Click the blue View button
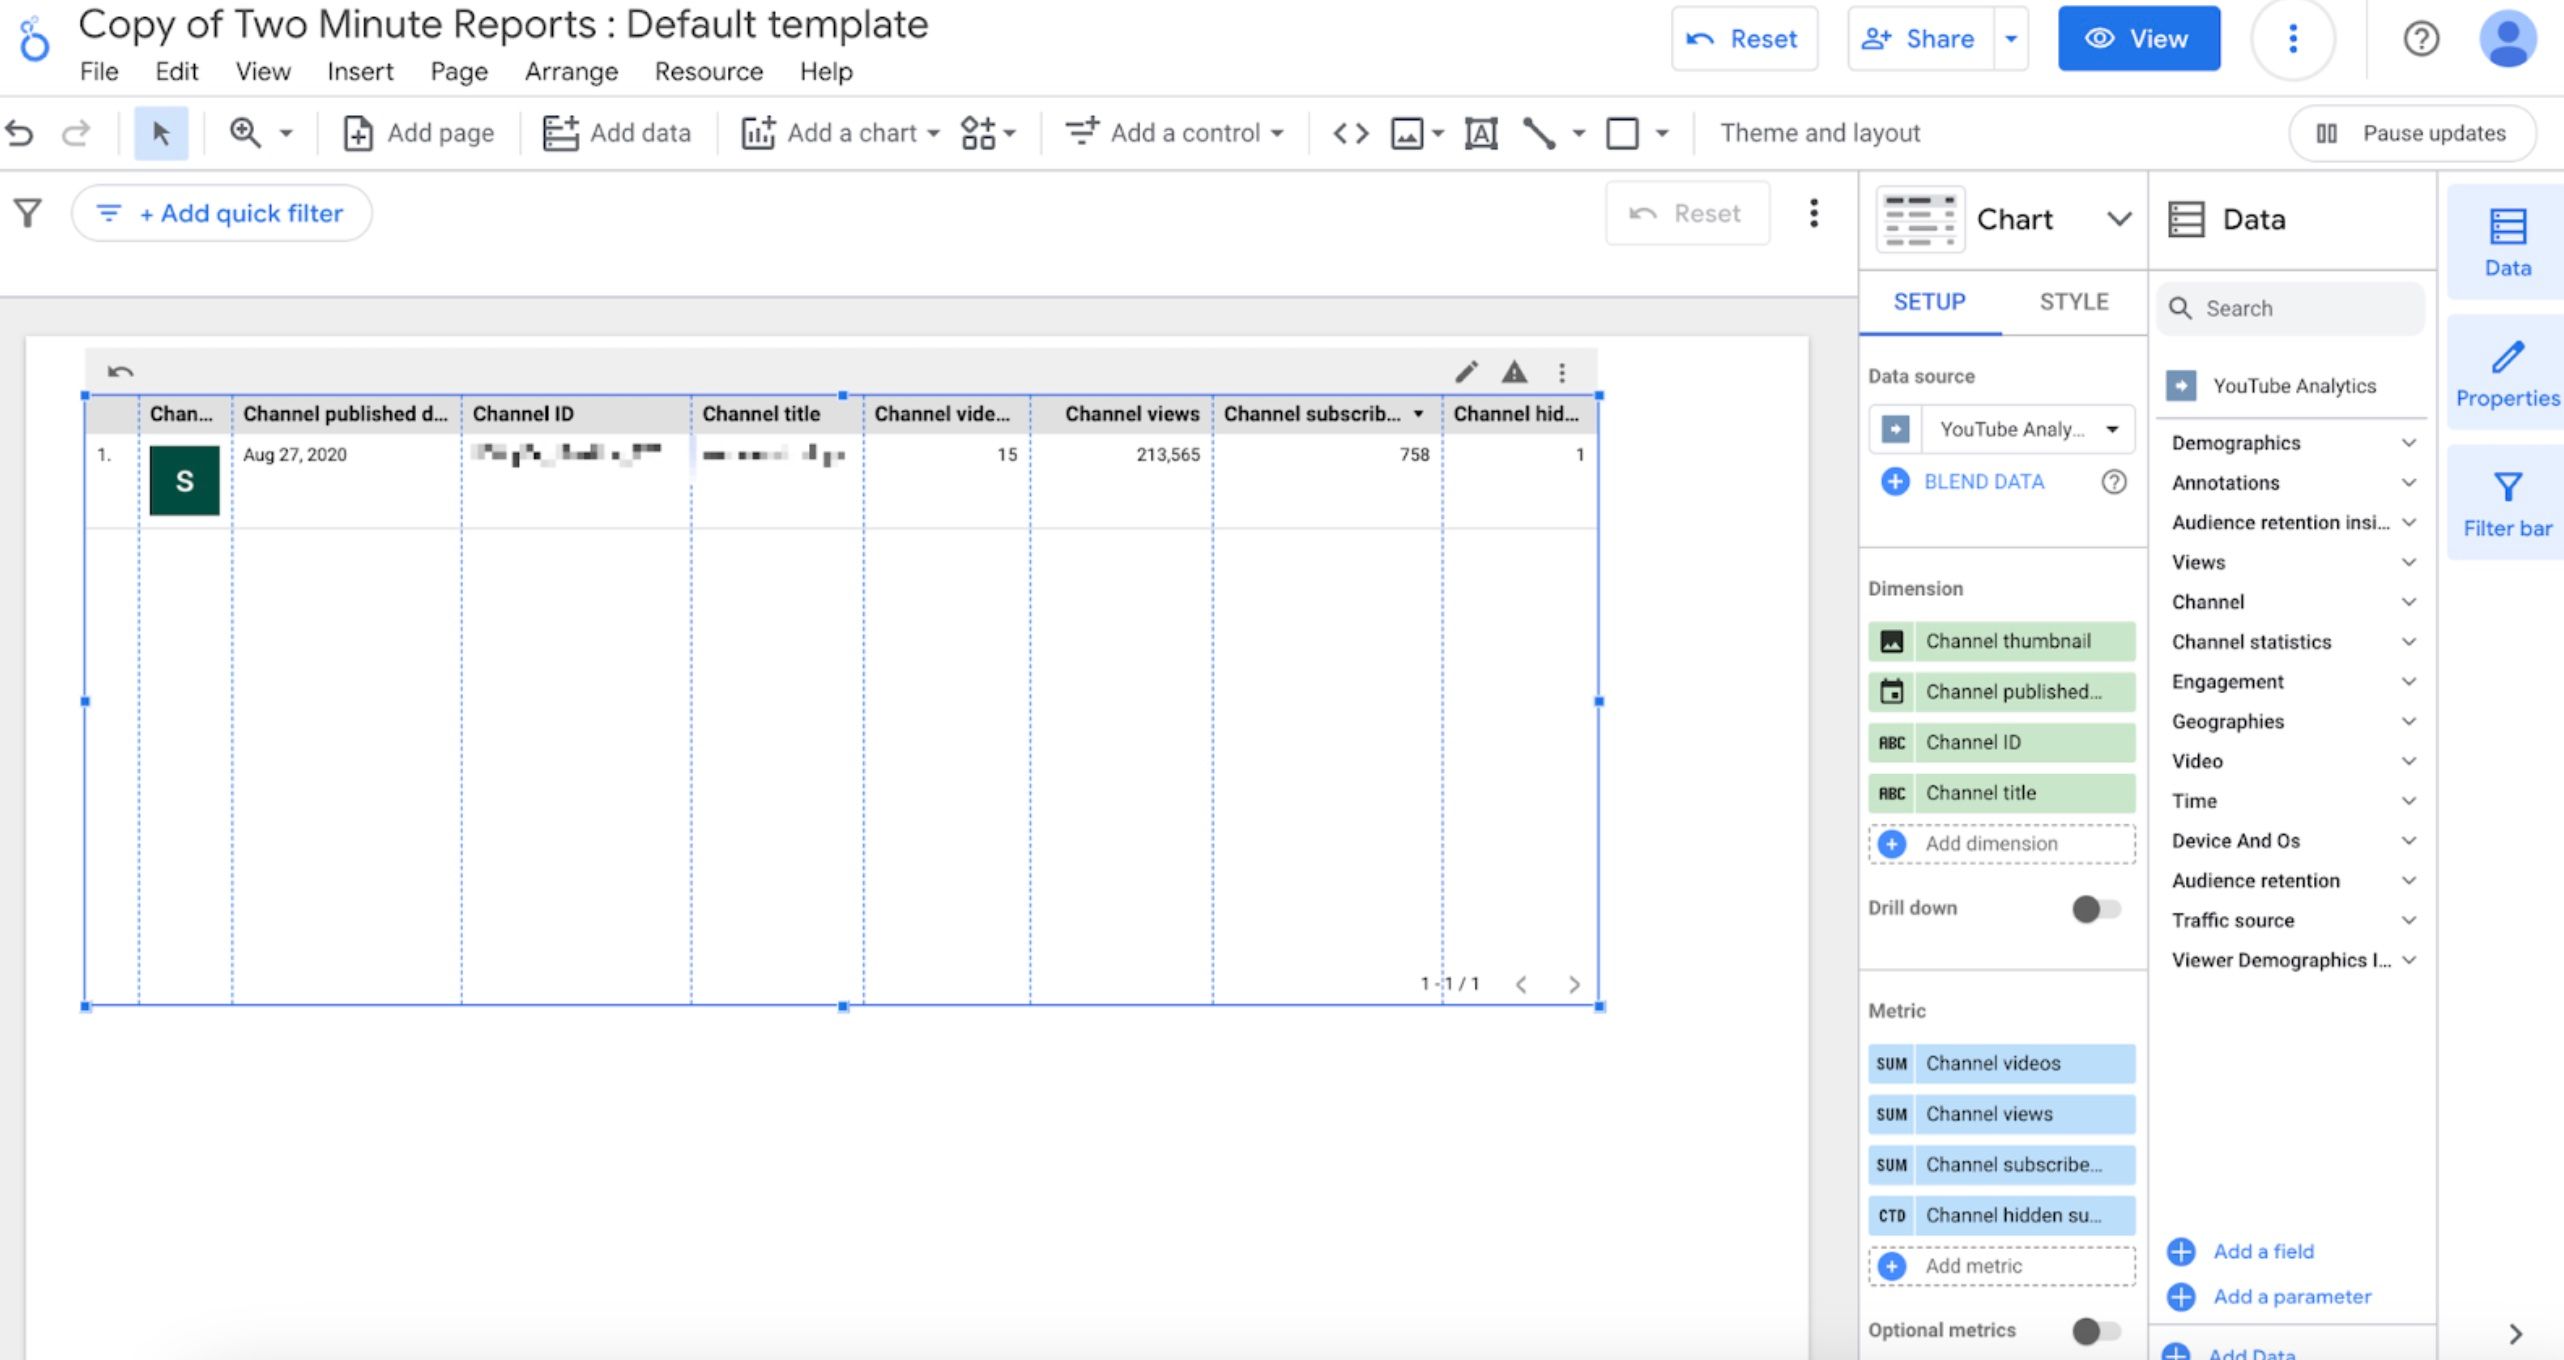The width and height of the screenshot is (2564, 1360). pos(2138,39)
